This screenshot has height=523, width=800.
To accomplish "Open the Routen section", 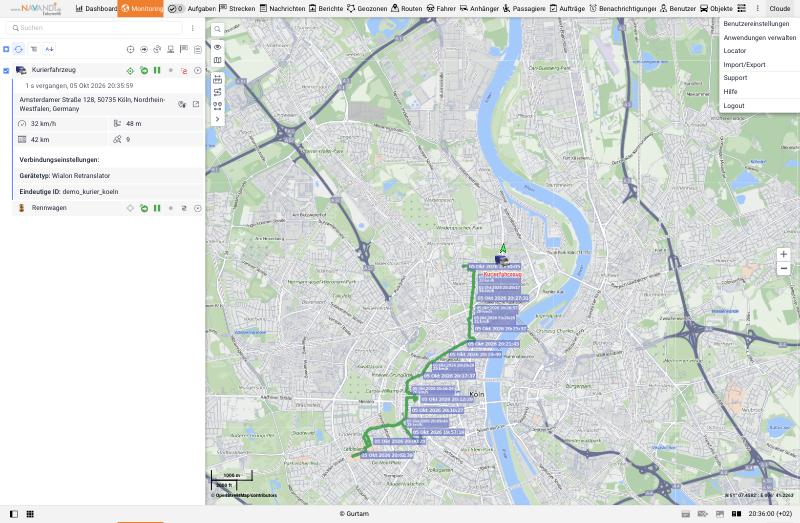I will click(407, 9).
